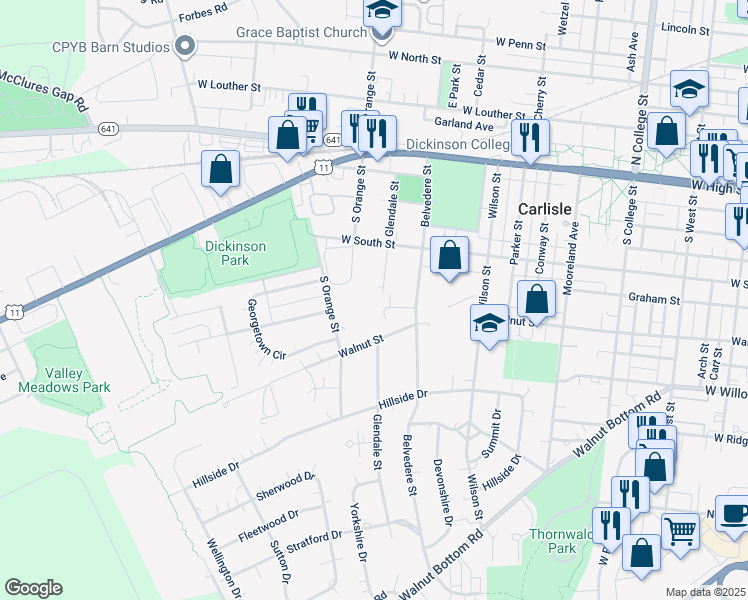Select the US 11 shield near S Orange St
The height and width of the screenshot is (600, 748).
[x=324, y=167]
